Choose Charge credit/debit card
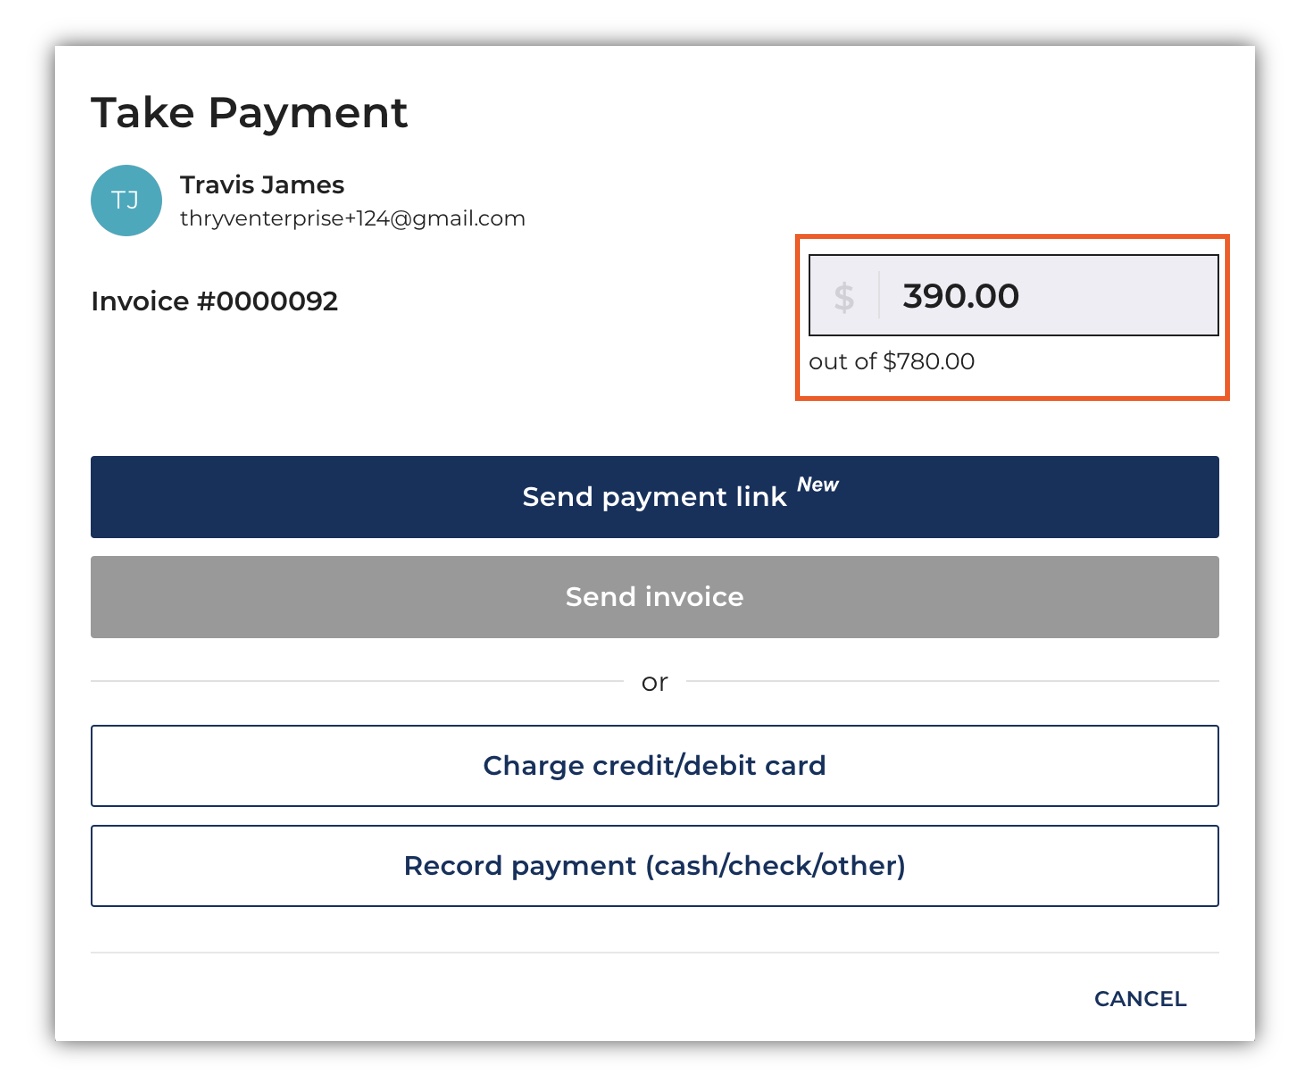The width and height of the screenshot is (1304, 1078). click(654, 766)
